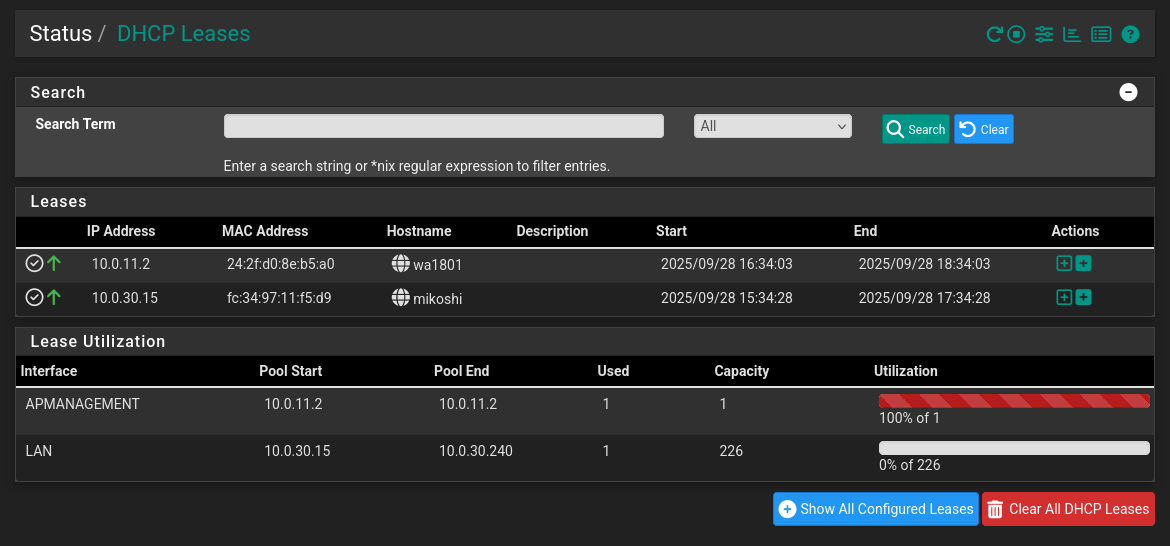Open related status chart icon

[x=1072, y=35]
